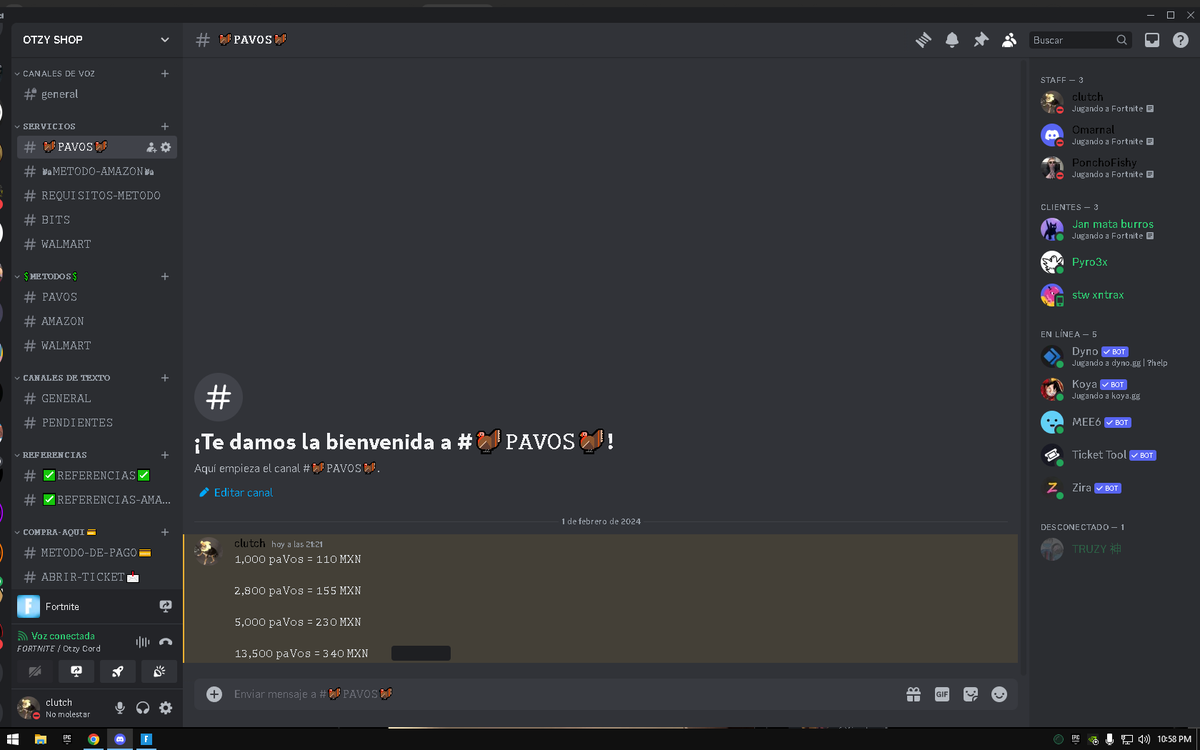
Task: Open notification settings bell icon
Action: pos(952,40)
